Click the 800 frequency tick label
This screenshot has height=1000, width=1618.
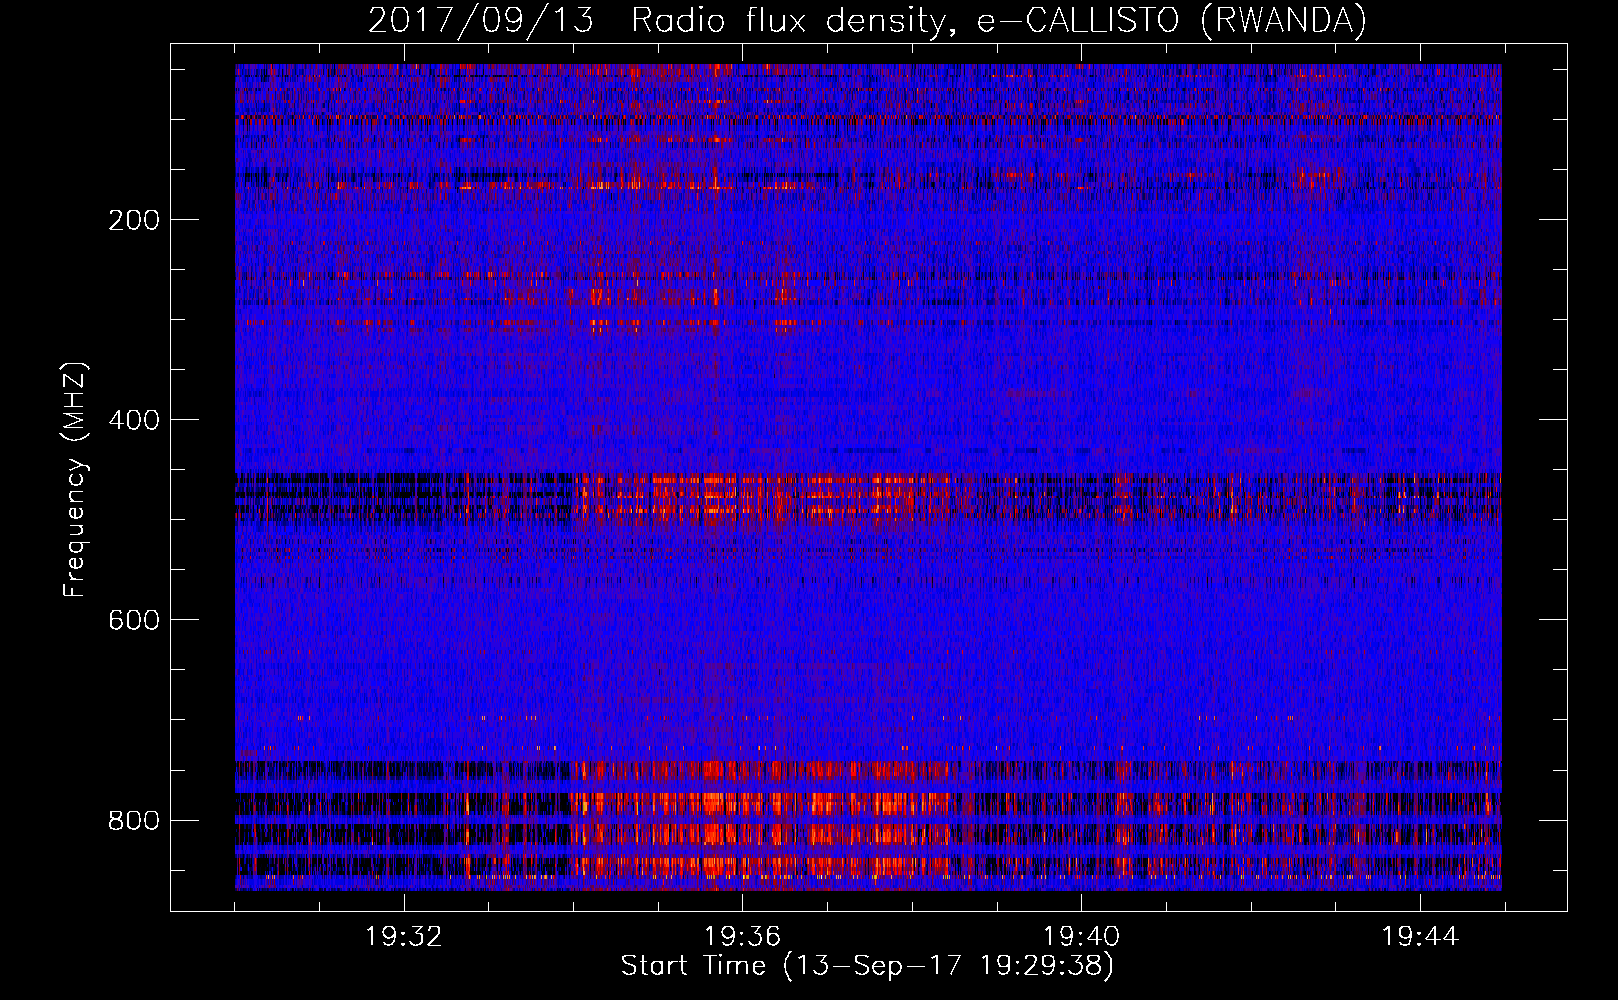[134, 821]
